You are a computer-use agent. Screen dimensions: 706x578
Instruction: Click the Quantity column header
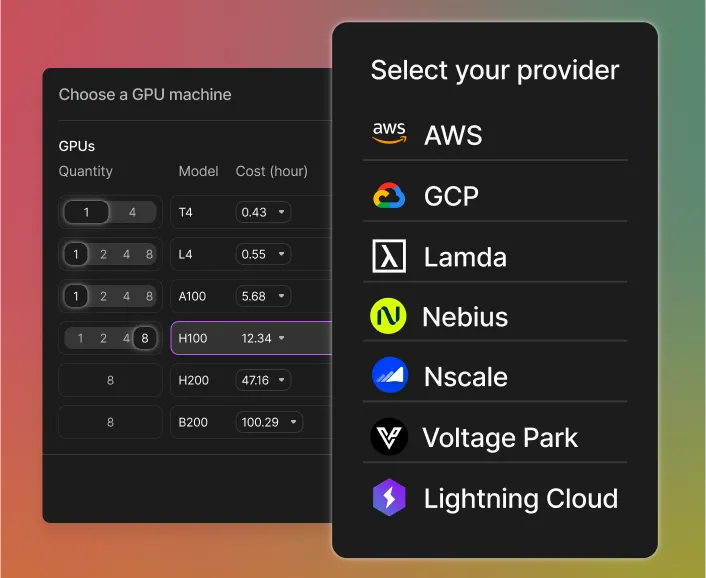click(86, 171)
